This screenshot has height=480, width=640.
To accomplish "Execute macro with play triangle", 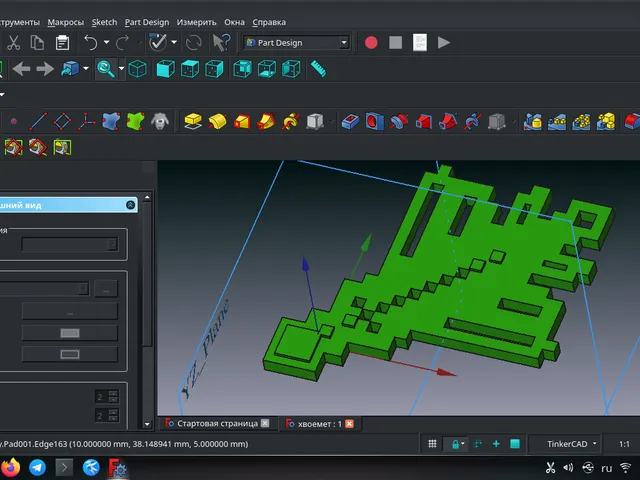I will (x=444, y=42).
